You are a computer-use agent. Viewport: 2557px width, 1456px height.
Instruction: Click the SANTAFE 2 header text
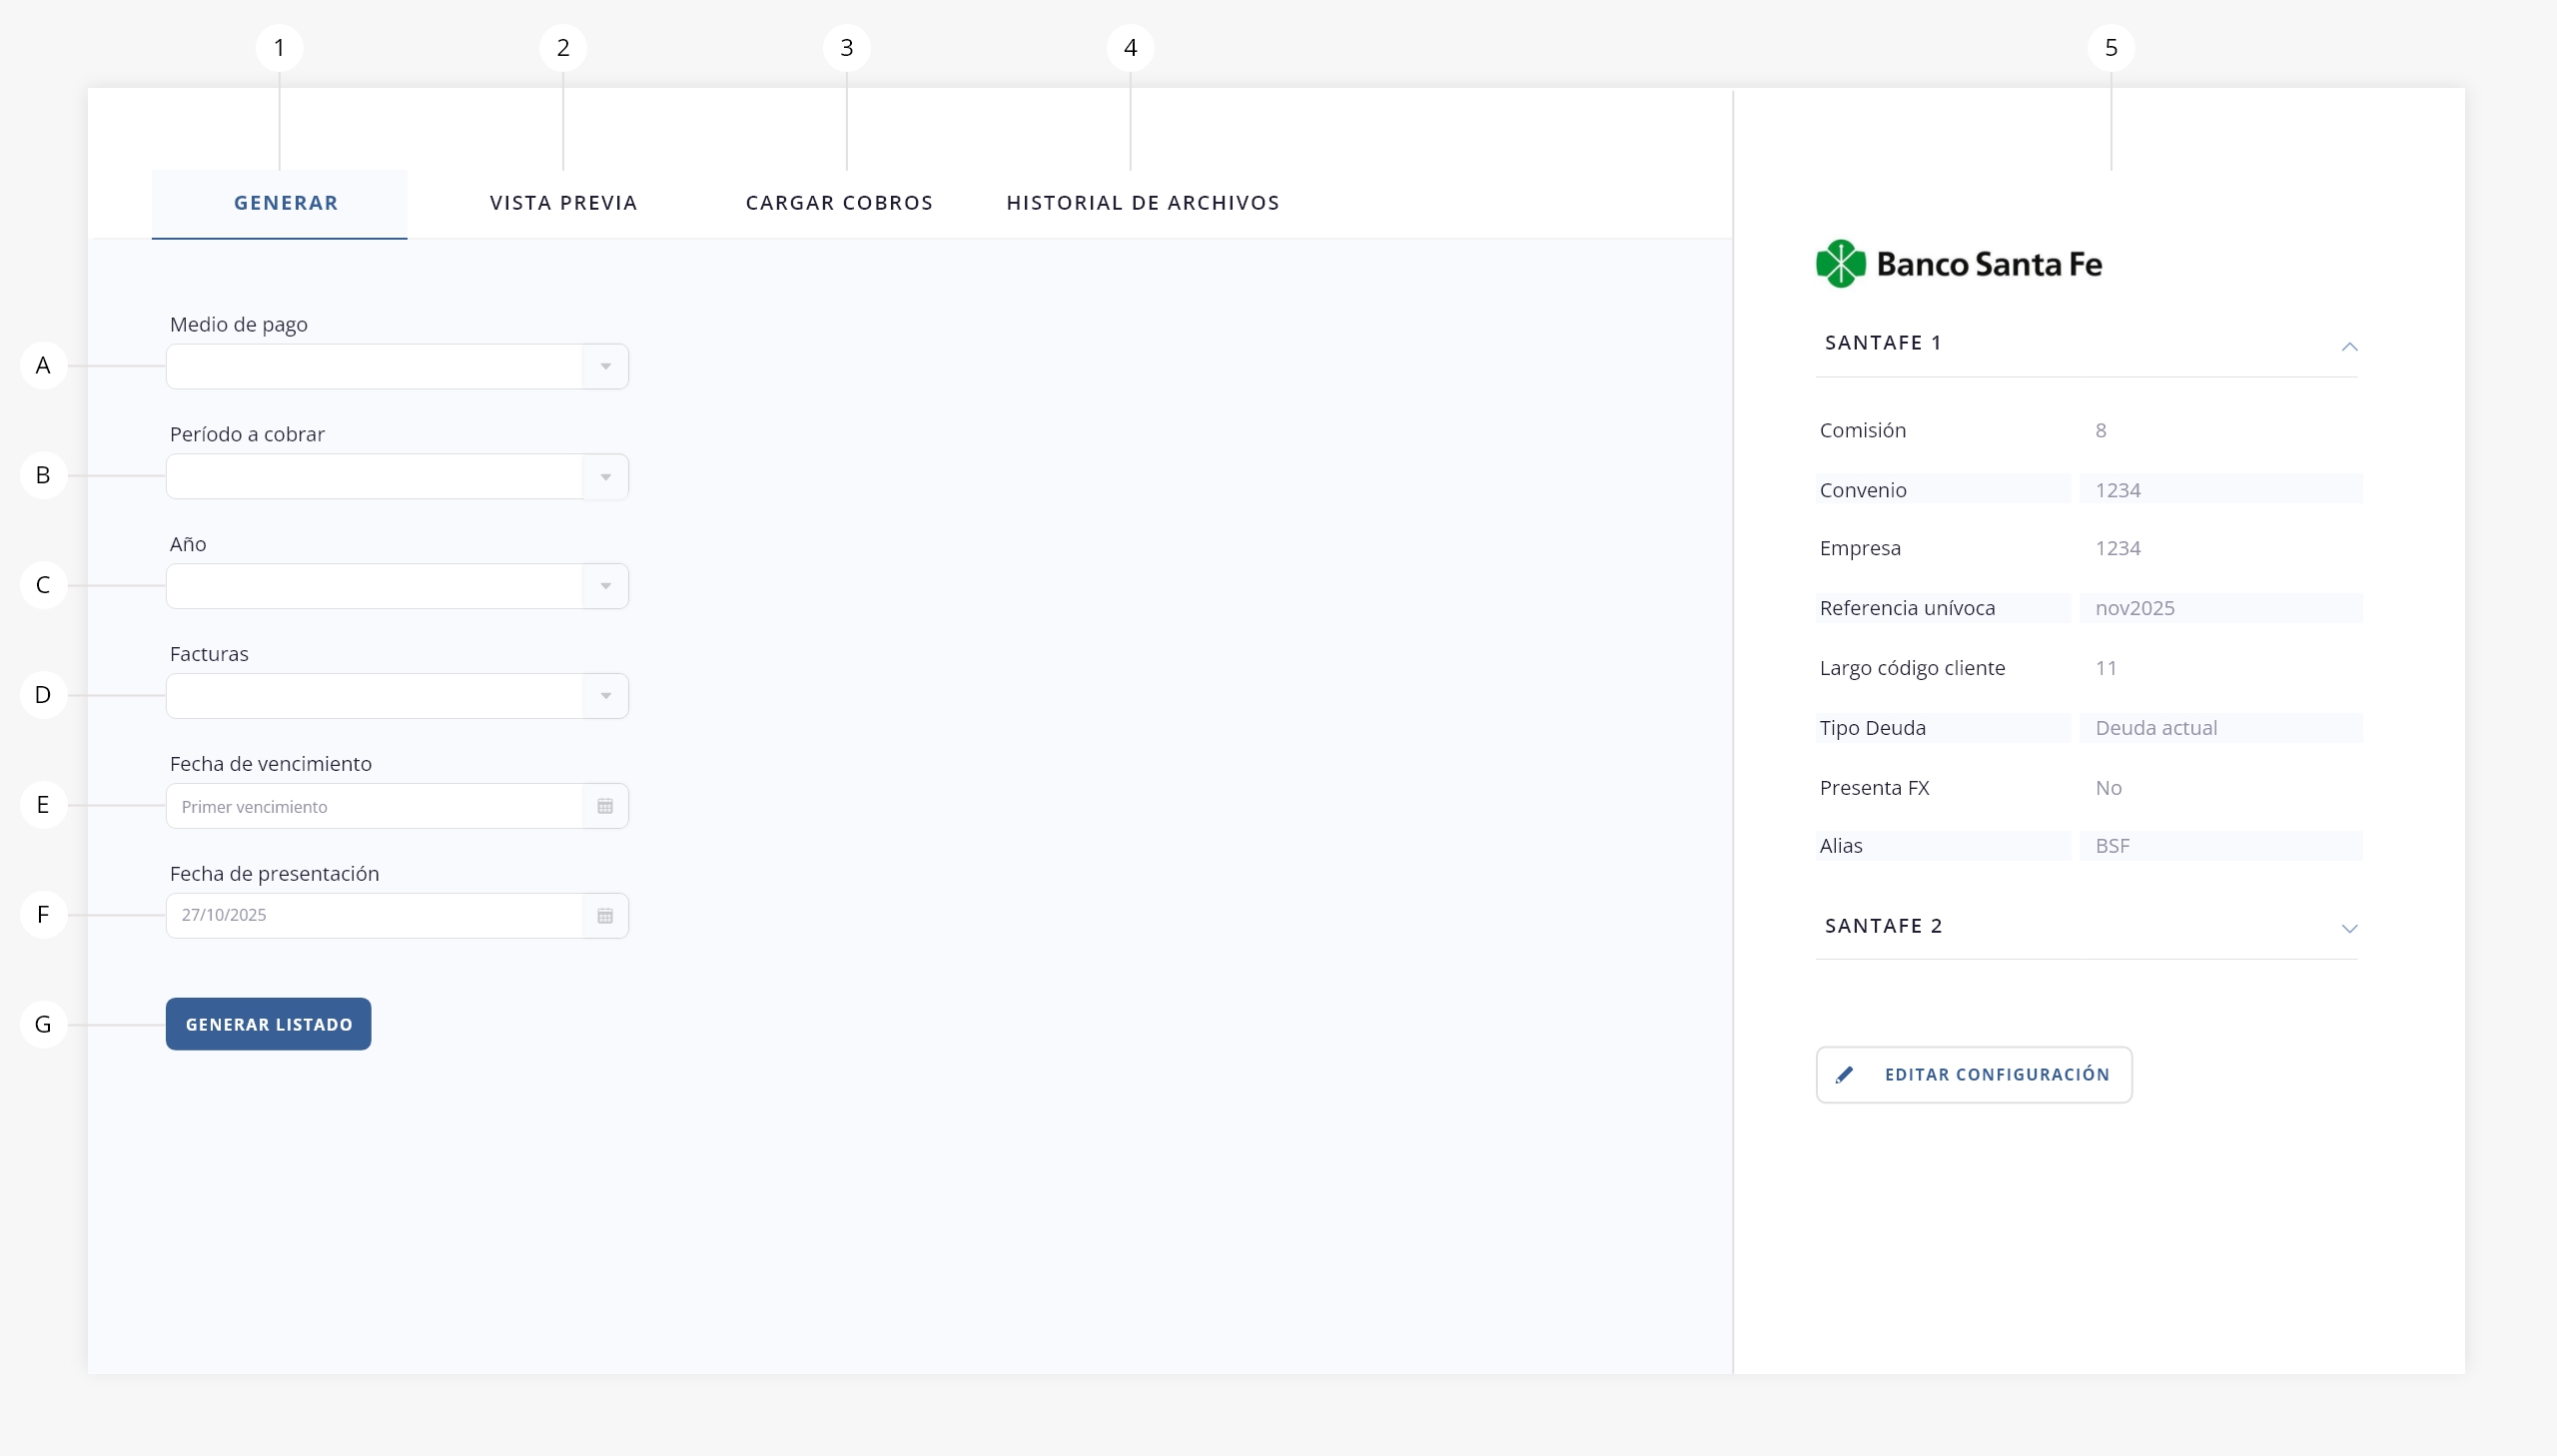click(x=1882, y=926)
